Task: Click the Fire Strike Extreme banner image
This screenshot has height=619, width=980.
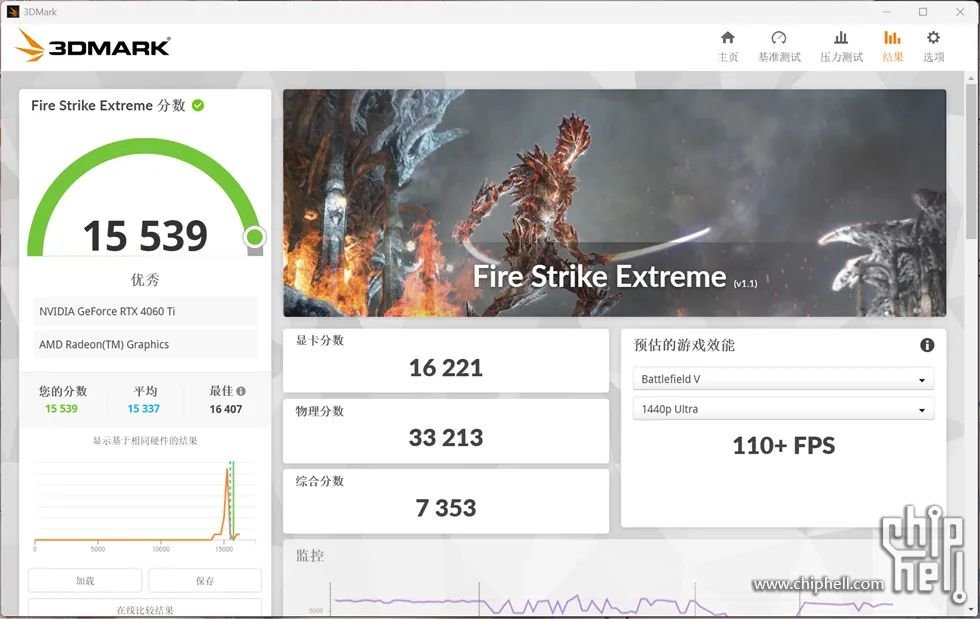Action: coord(614,203)
